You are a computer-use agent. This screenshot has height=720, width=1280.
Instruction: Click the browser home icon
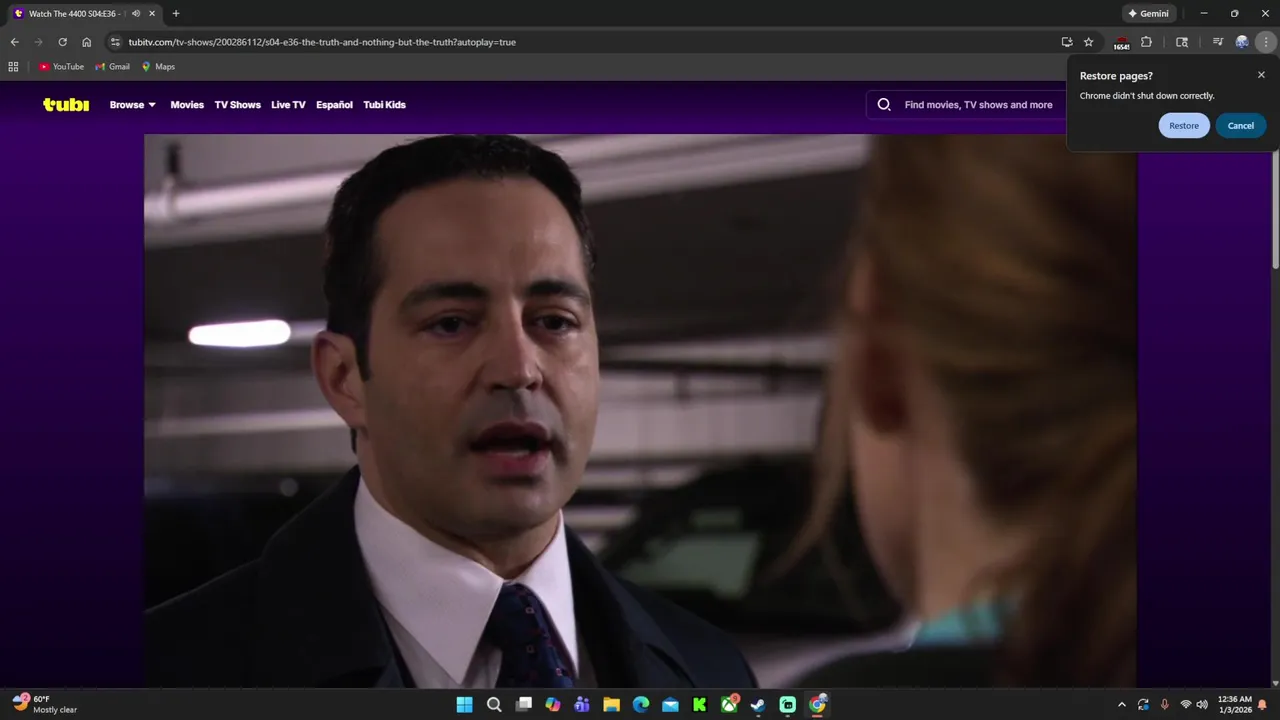coord(86,42)
